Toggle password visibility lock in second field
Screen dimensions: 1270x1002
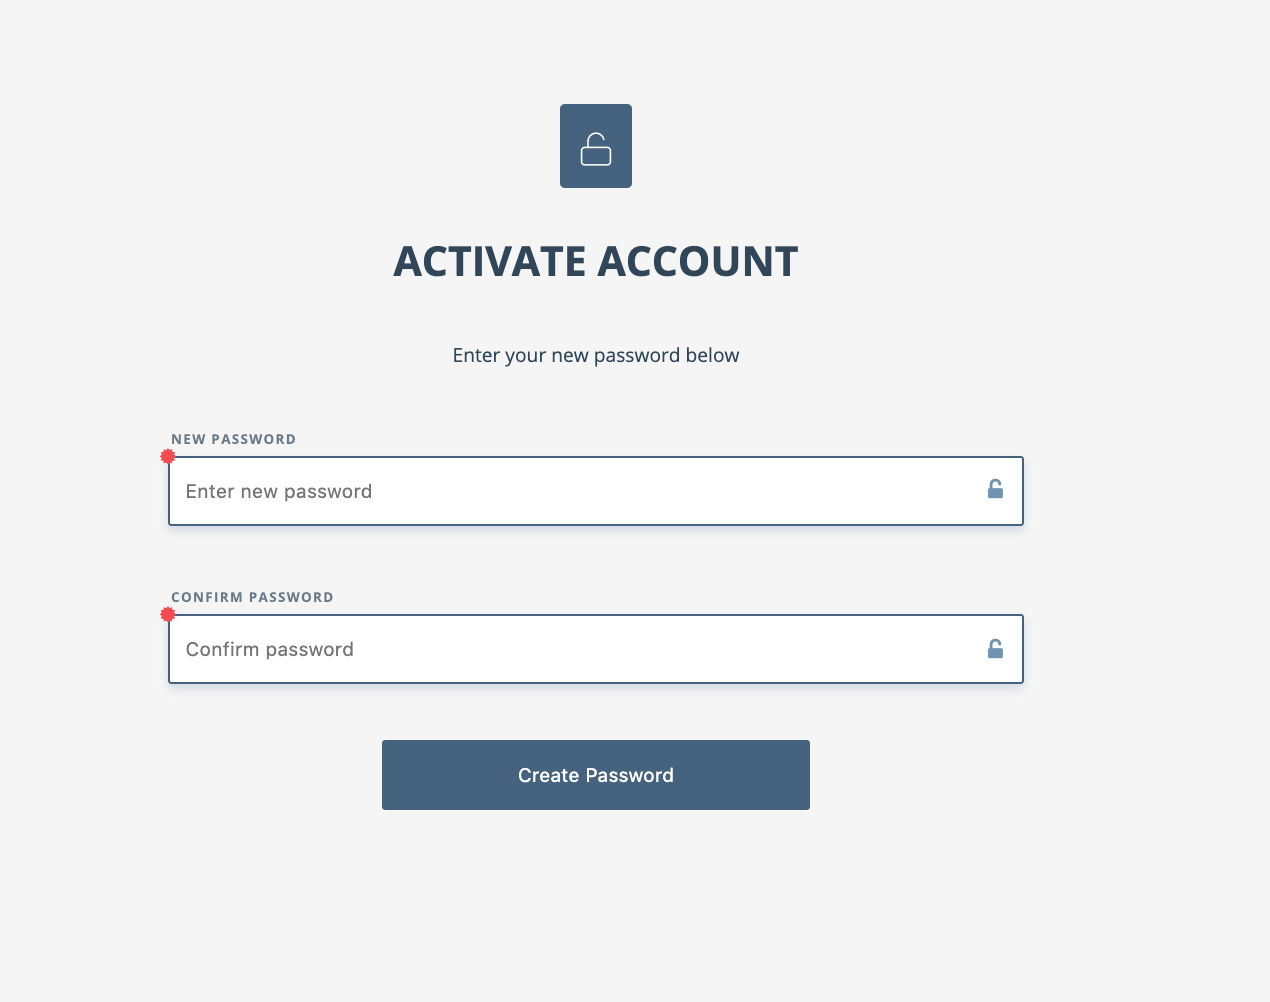pos(995,649)
